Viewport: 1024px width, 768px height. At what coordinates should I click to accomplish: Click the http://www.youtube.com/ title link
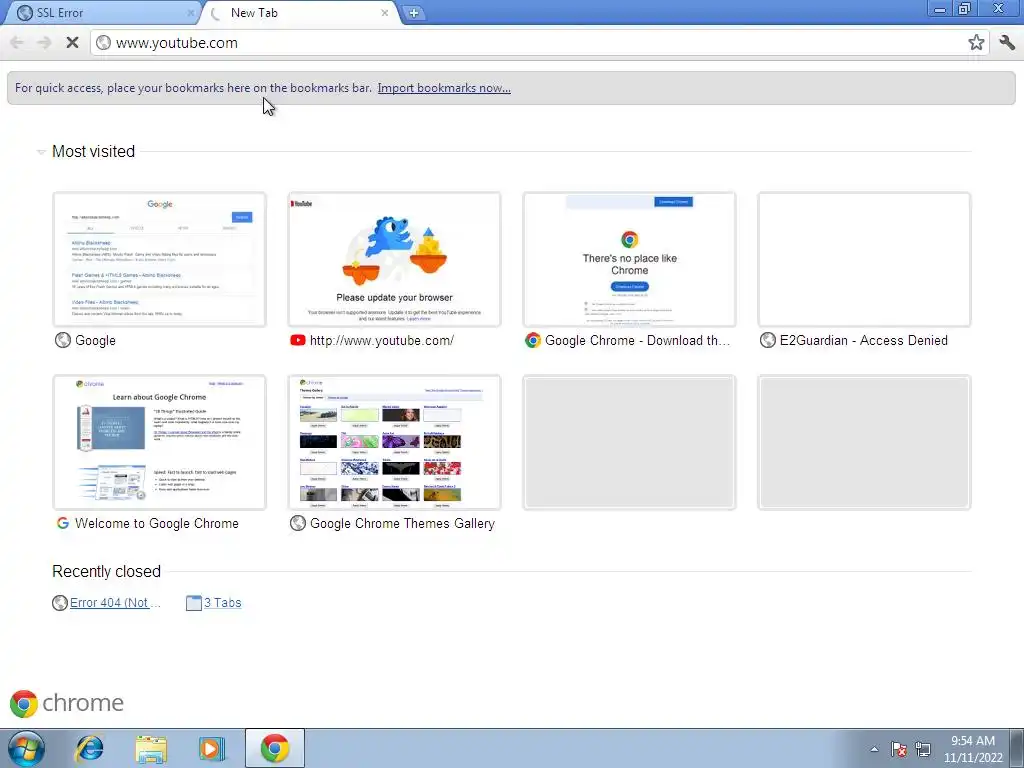pos(381,340)
